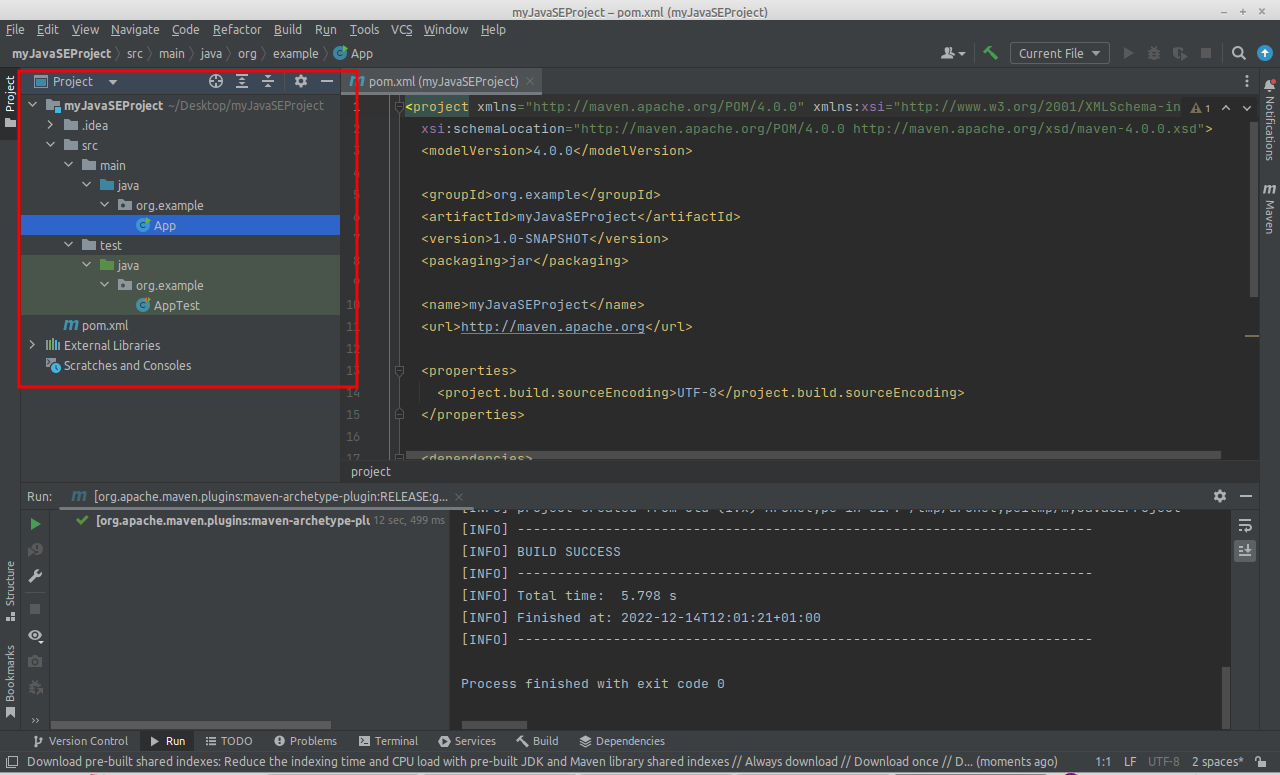Image resolution: width=1280 pixels, height=775 pixels.
Task: Open the Version Control tool tab
Action: pyautogui.click(x=80, y=741)
